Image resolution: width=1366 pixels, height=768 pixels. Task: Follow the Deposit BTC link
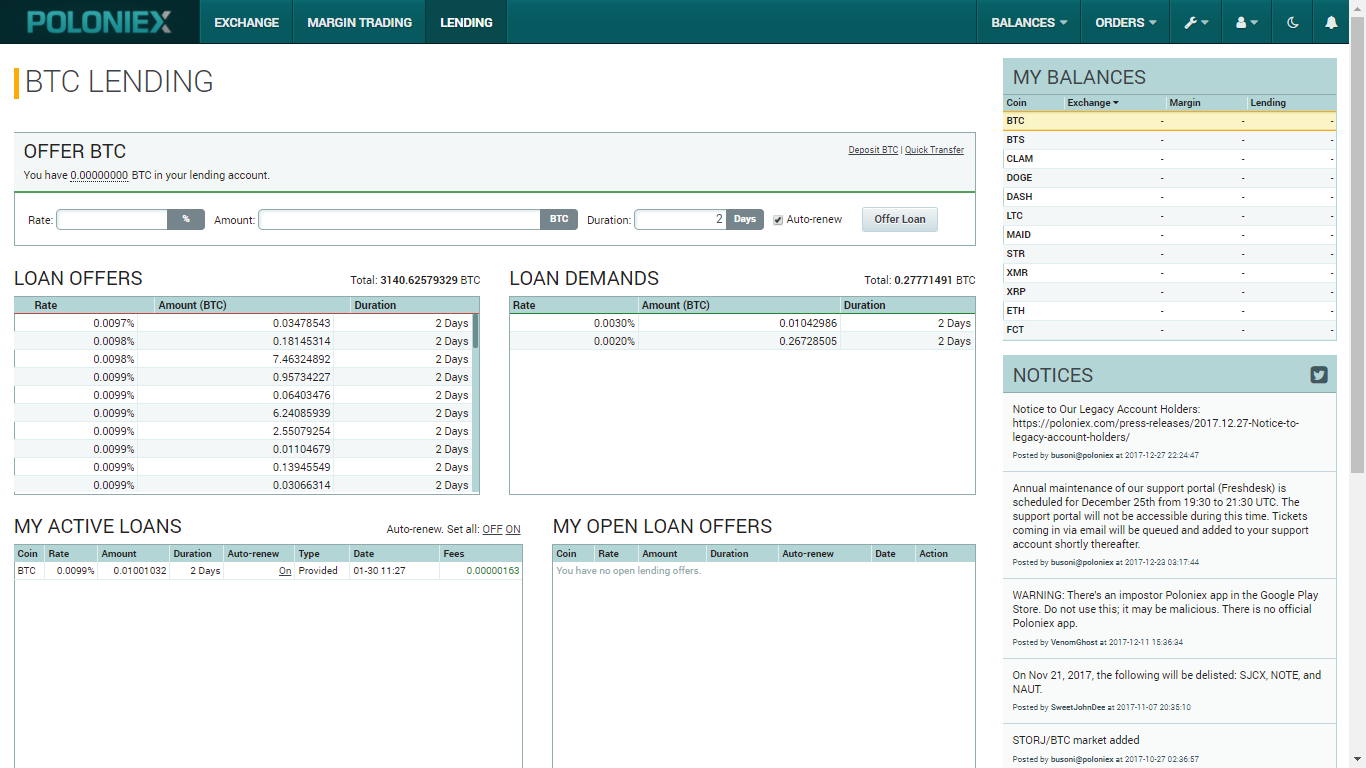click(873, 150)
